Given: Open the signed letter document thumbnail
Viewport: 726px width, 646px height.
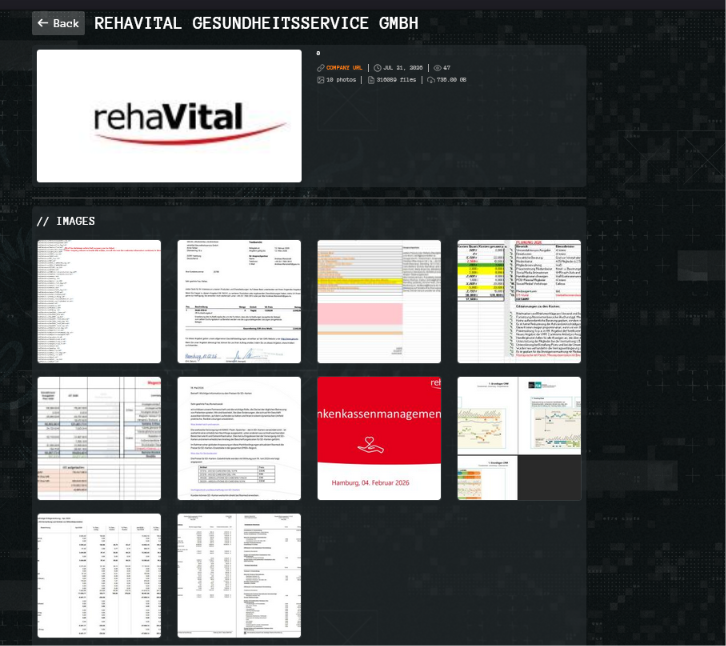Looking at the screenshot, I should pos(239,301).
